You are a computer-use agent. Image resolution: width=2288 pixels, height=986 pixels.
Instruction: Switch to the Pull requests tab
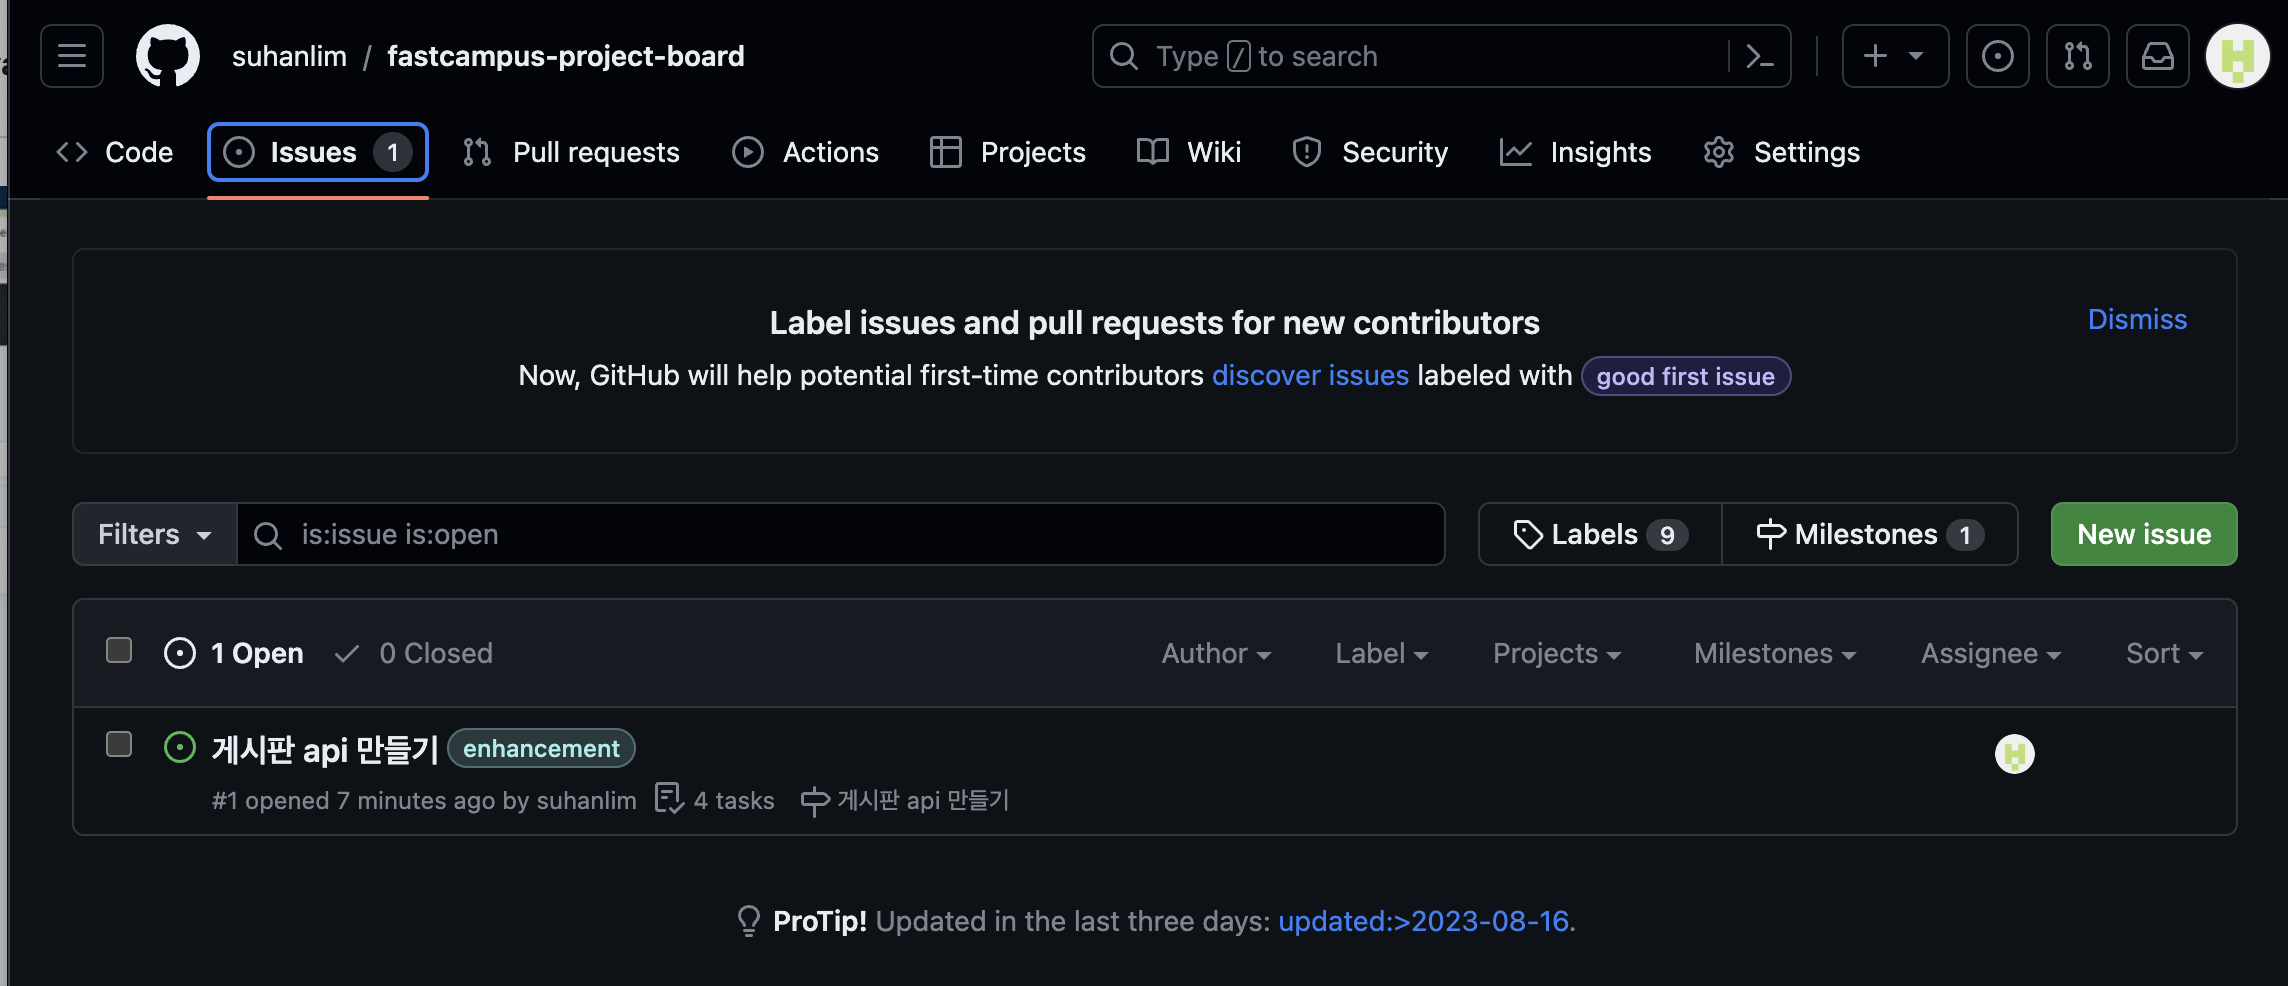(571, 152)
